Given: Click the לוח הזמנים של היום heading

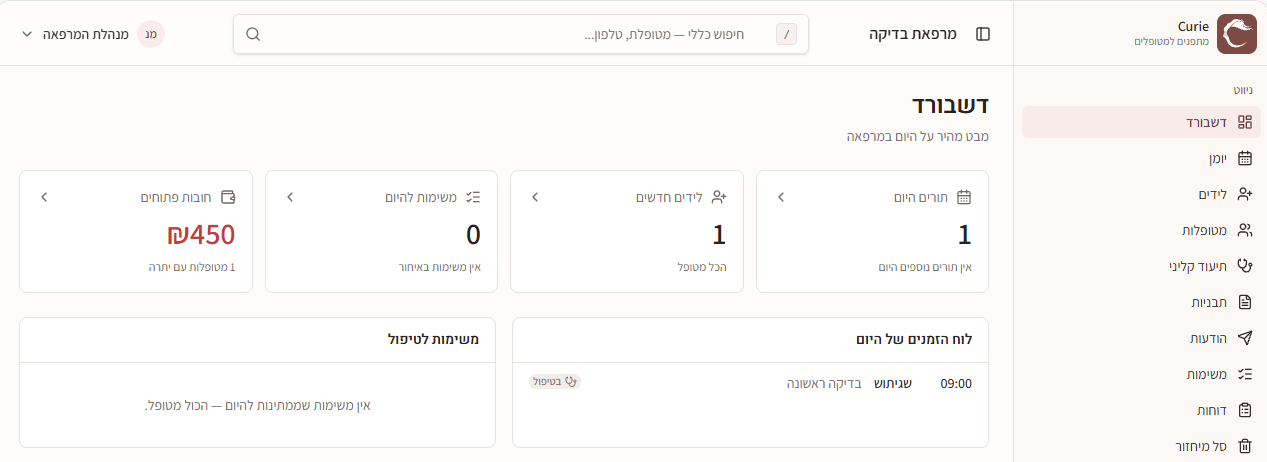Looking at the screenshot, I should tap(914, 340).
